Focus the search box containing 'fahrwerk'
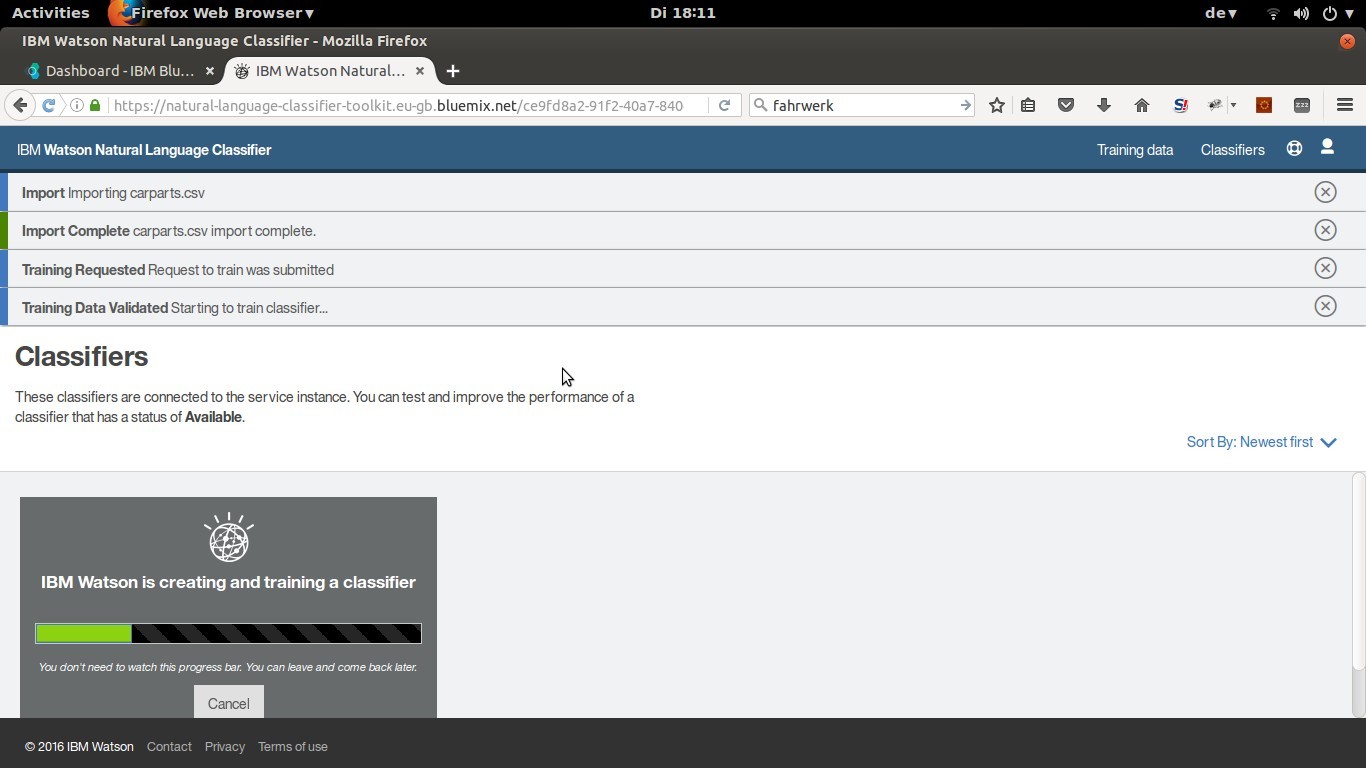 [x=862, y=105]
